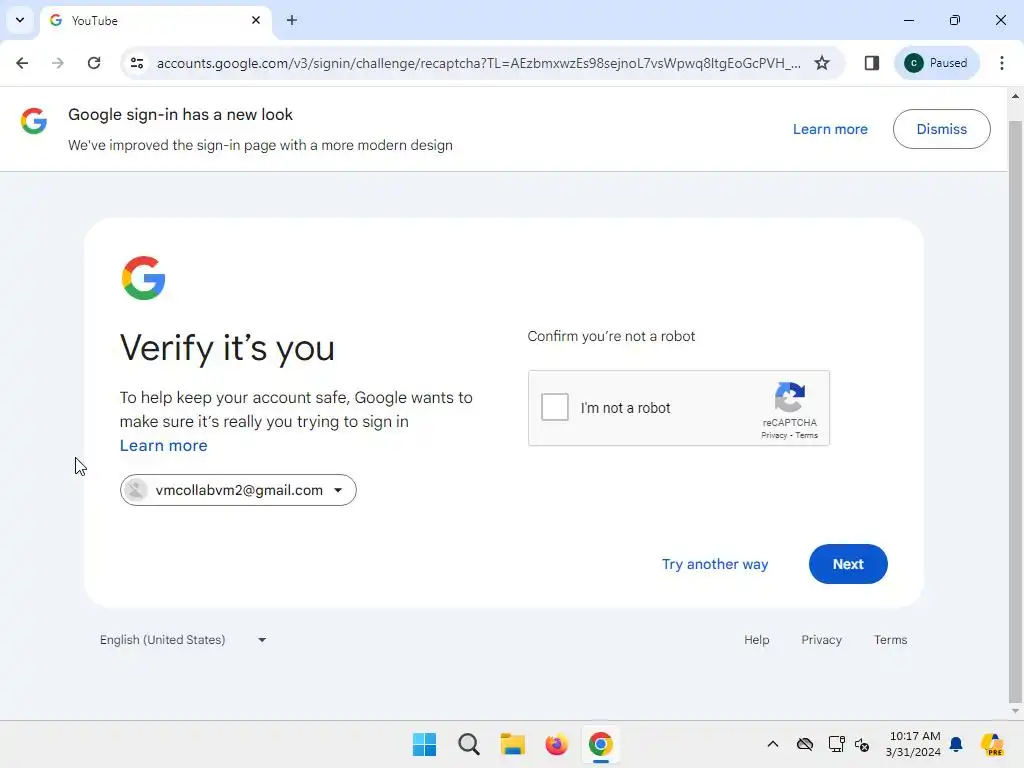Viewport: 1024px width, 768px height.
Task: Go back using the browser back arrow
Action: click(x=22, y=63)
